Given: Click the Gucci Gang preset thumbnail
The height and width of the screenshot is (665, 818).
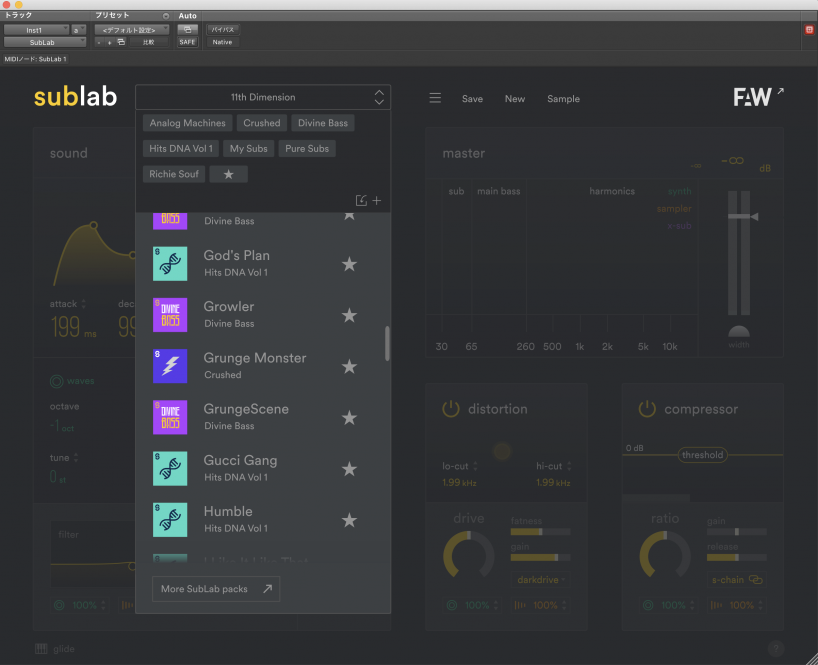Looking at the screenshot, I should pos(170,468).
